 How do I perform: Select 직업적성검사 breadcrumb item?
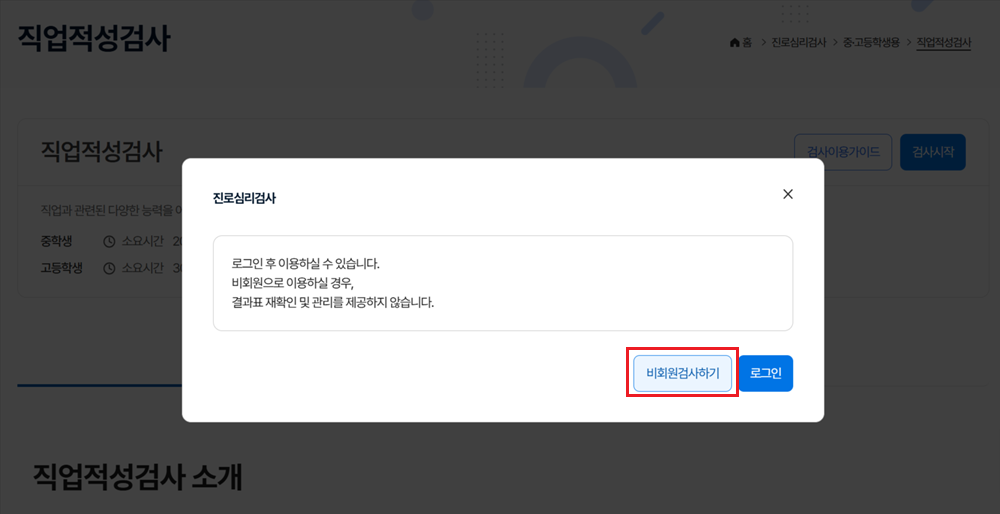tap(943, 43)
